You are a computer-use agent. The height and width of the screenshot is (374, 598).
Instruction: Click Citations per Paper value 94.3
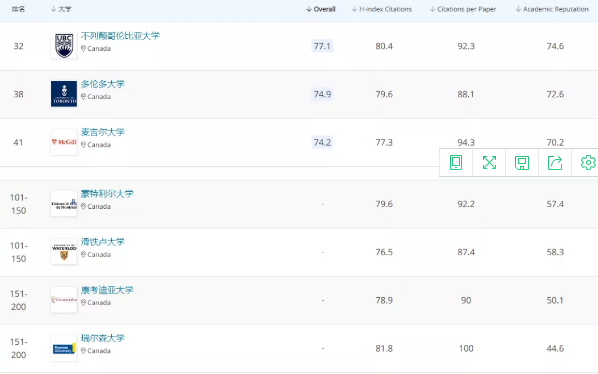click(466, 142)
